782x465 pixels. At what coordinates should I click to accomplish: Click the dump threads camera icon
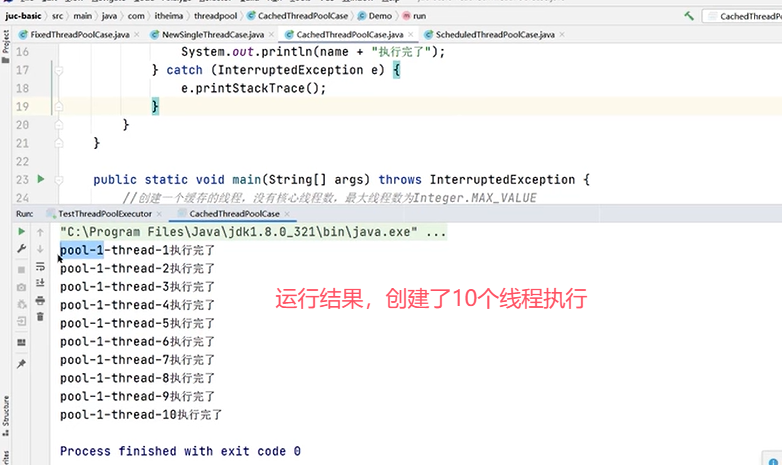pos(21,287)
